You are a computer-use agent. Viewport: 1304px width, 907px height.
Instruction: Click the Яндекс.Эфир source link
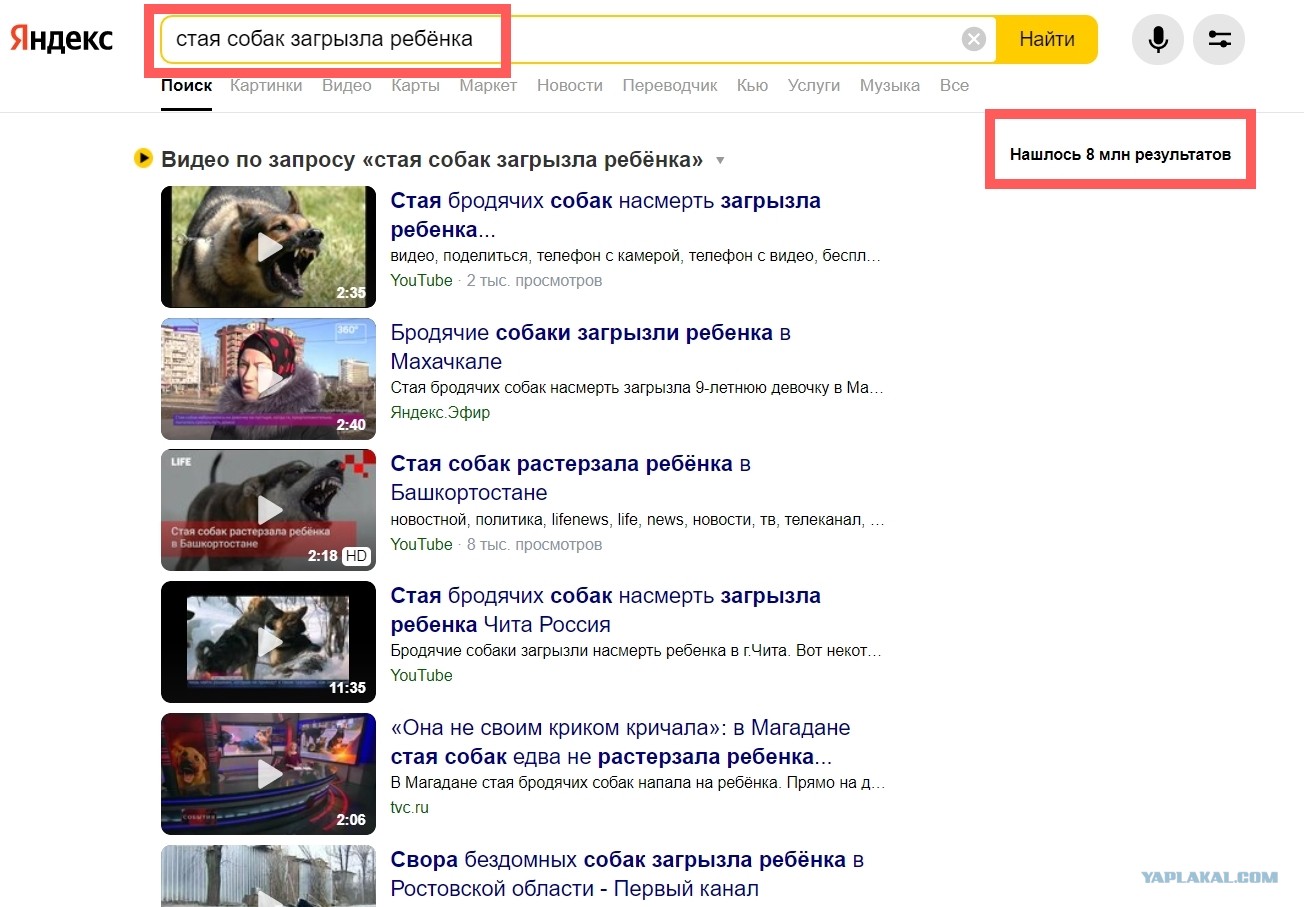tap(440, 412)
